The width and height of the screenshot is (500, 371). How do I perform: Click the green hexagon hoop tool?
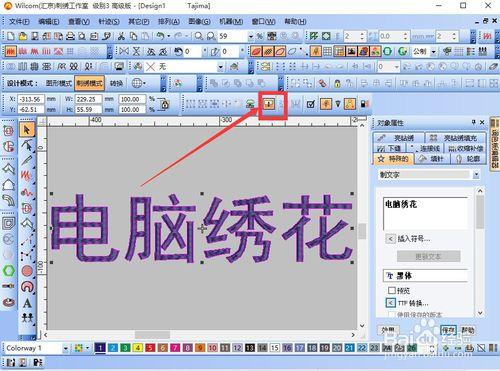point(9,270)
